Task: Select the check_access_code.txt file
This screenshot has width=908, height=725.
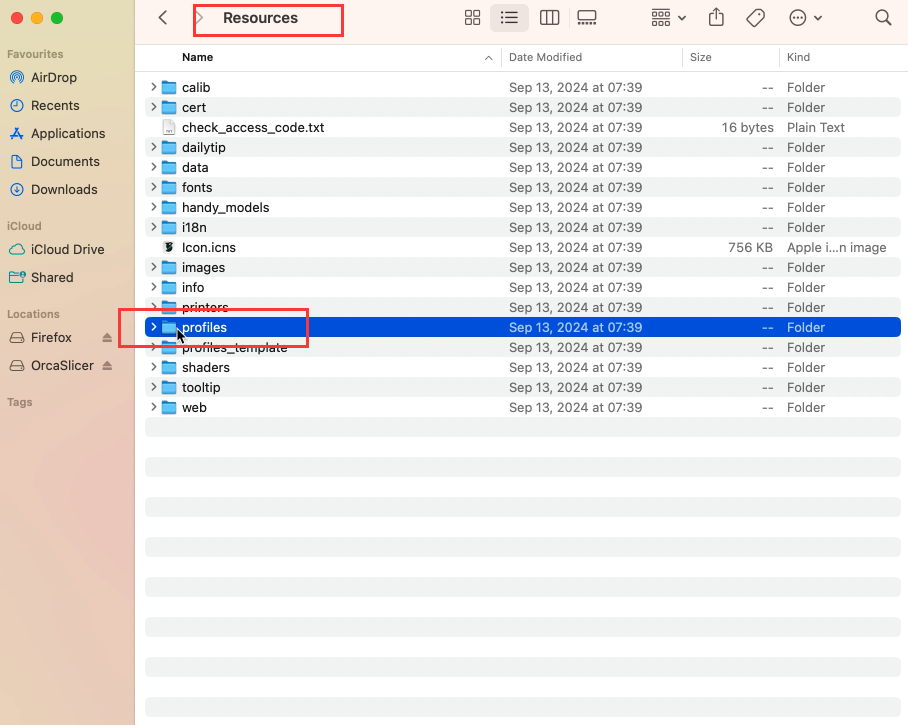Action: tap(252, 127)
